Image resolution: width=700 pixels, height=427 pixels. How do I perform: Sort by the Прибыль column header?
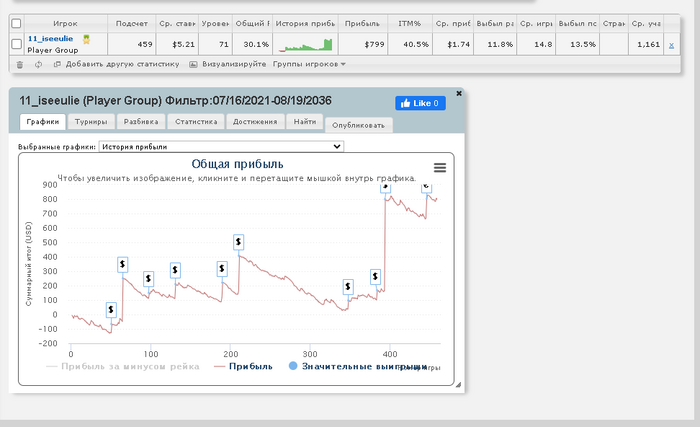362,23
